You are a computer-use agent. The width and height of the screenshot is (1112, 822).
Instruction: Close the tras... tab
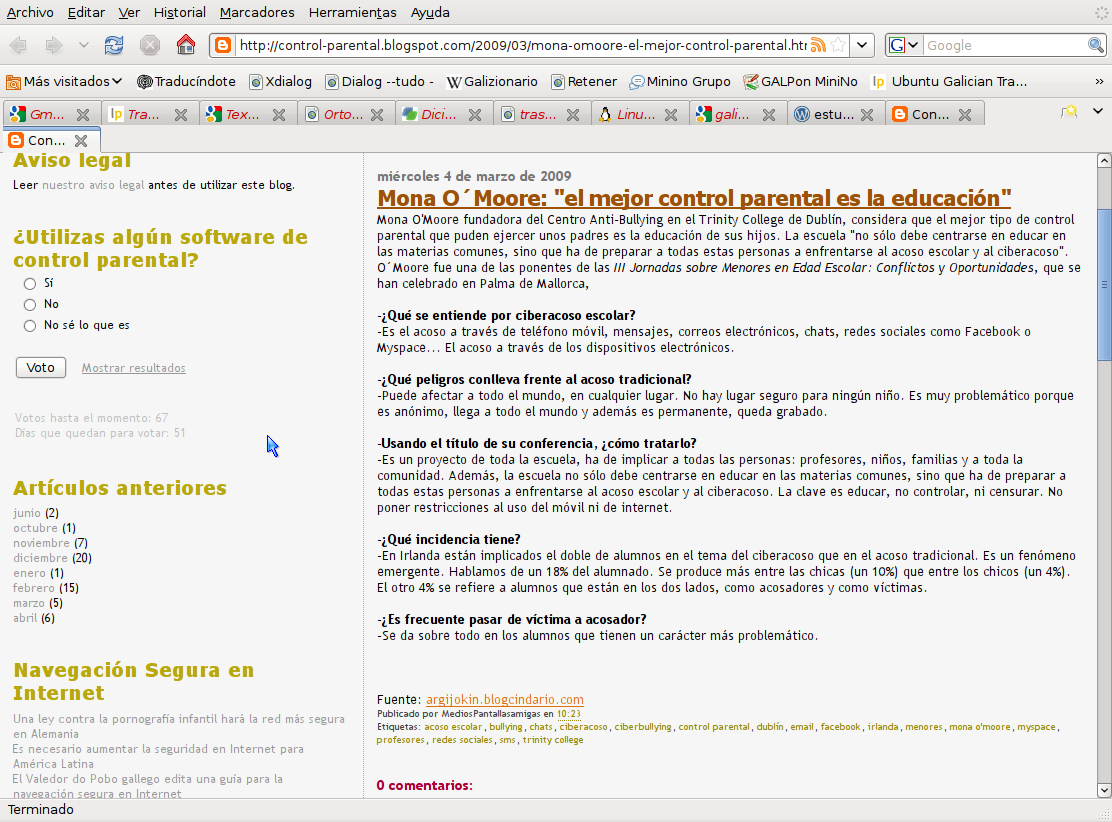click(x=572, y=114)
